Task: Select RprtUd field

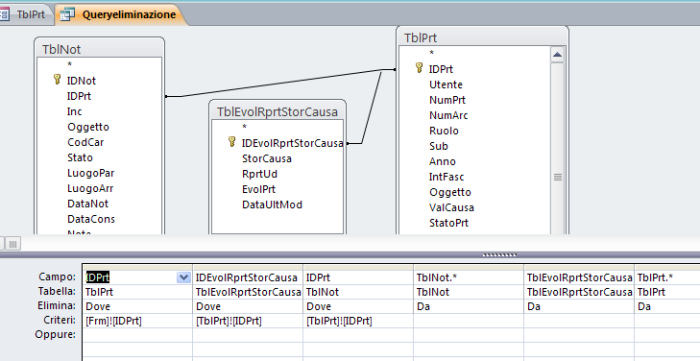Action: 259,174
